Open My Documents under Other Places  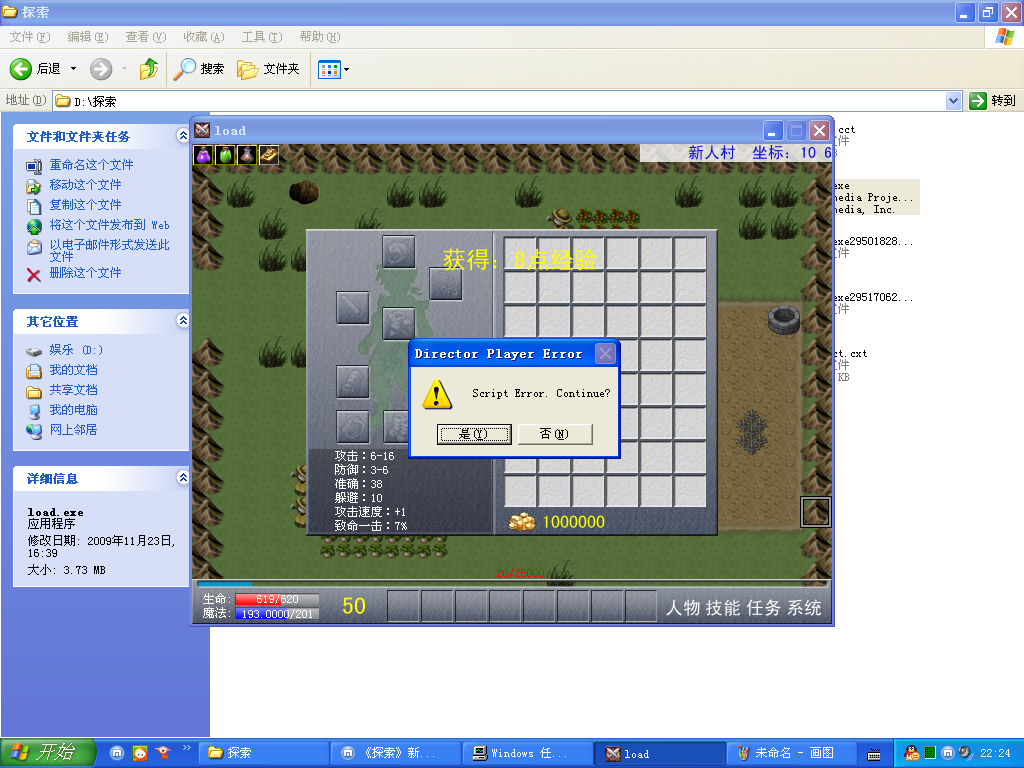(x=73, y=370)
